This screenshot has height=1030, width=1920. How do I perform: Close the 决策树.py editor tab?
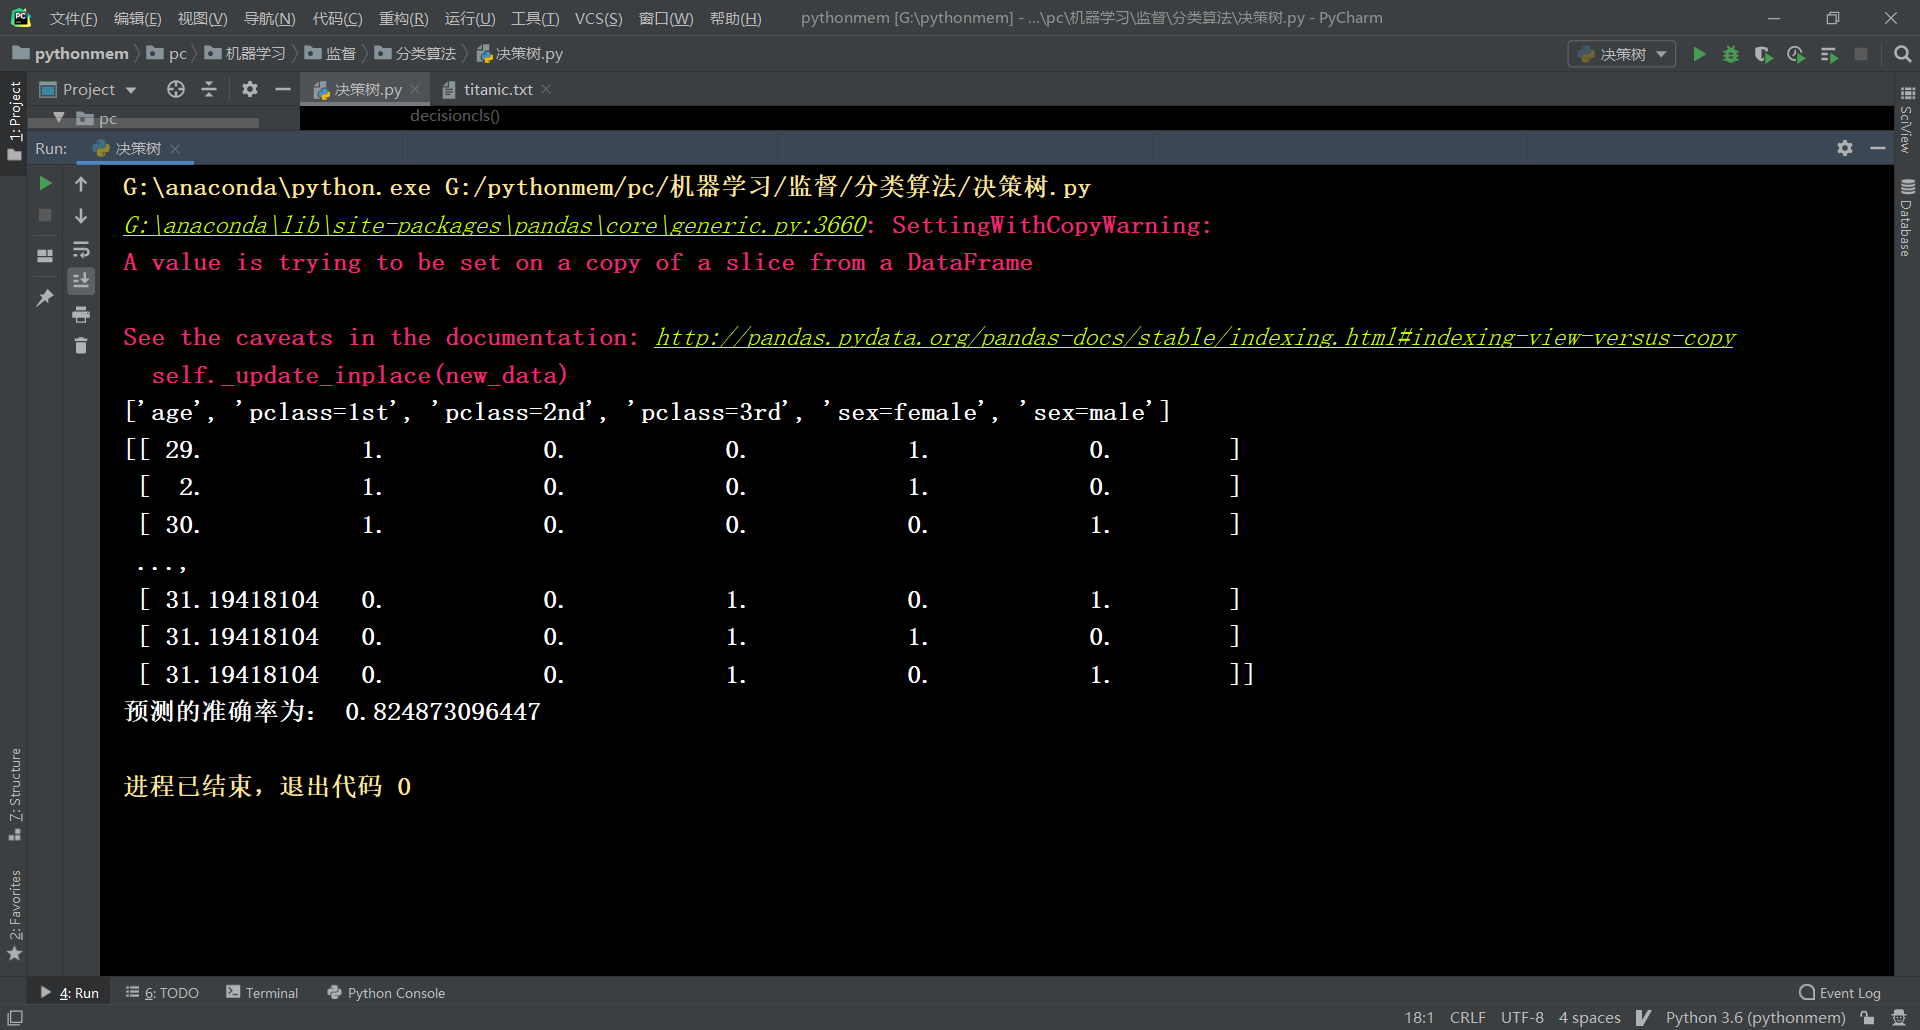[415, 90]
